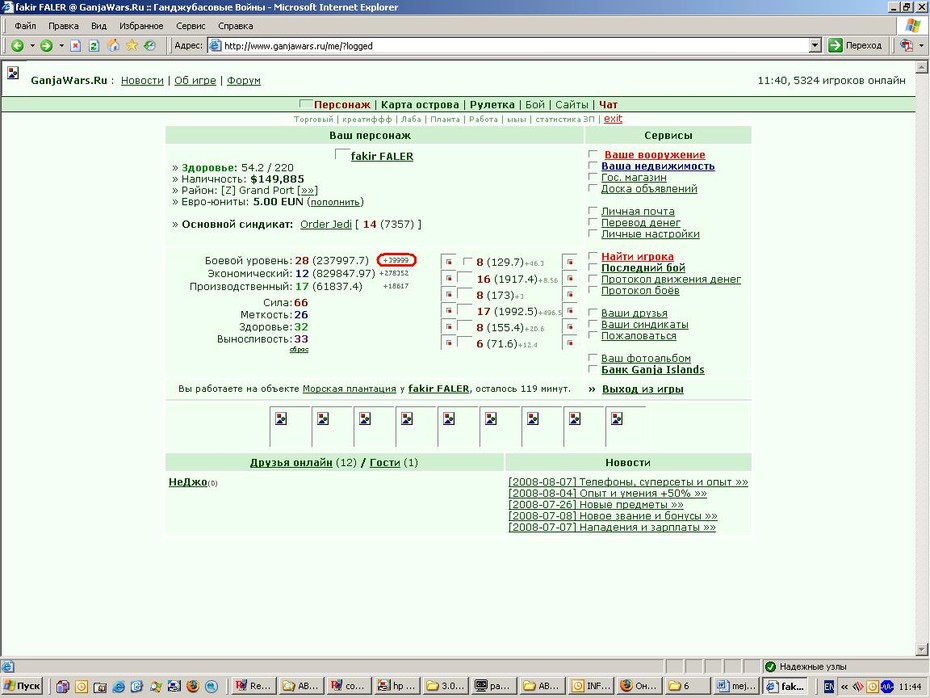Screen dimensions: 930x698
Task: Open the Home page house icon
Action: point(113,46)
